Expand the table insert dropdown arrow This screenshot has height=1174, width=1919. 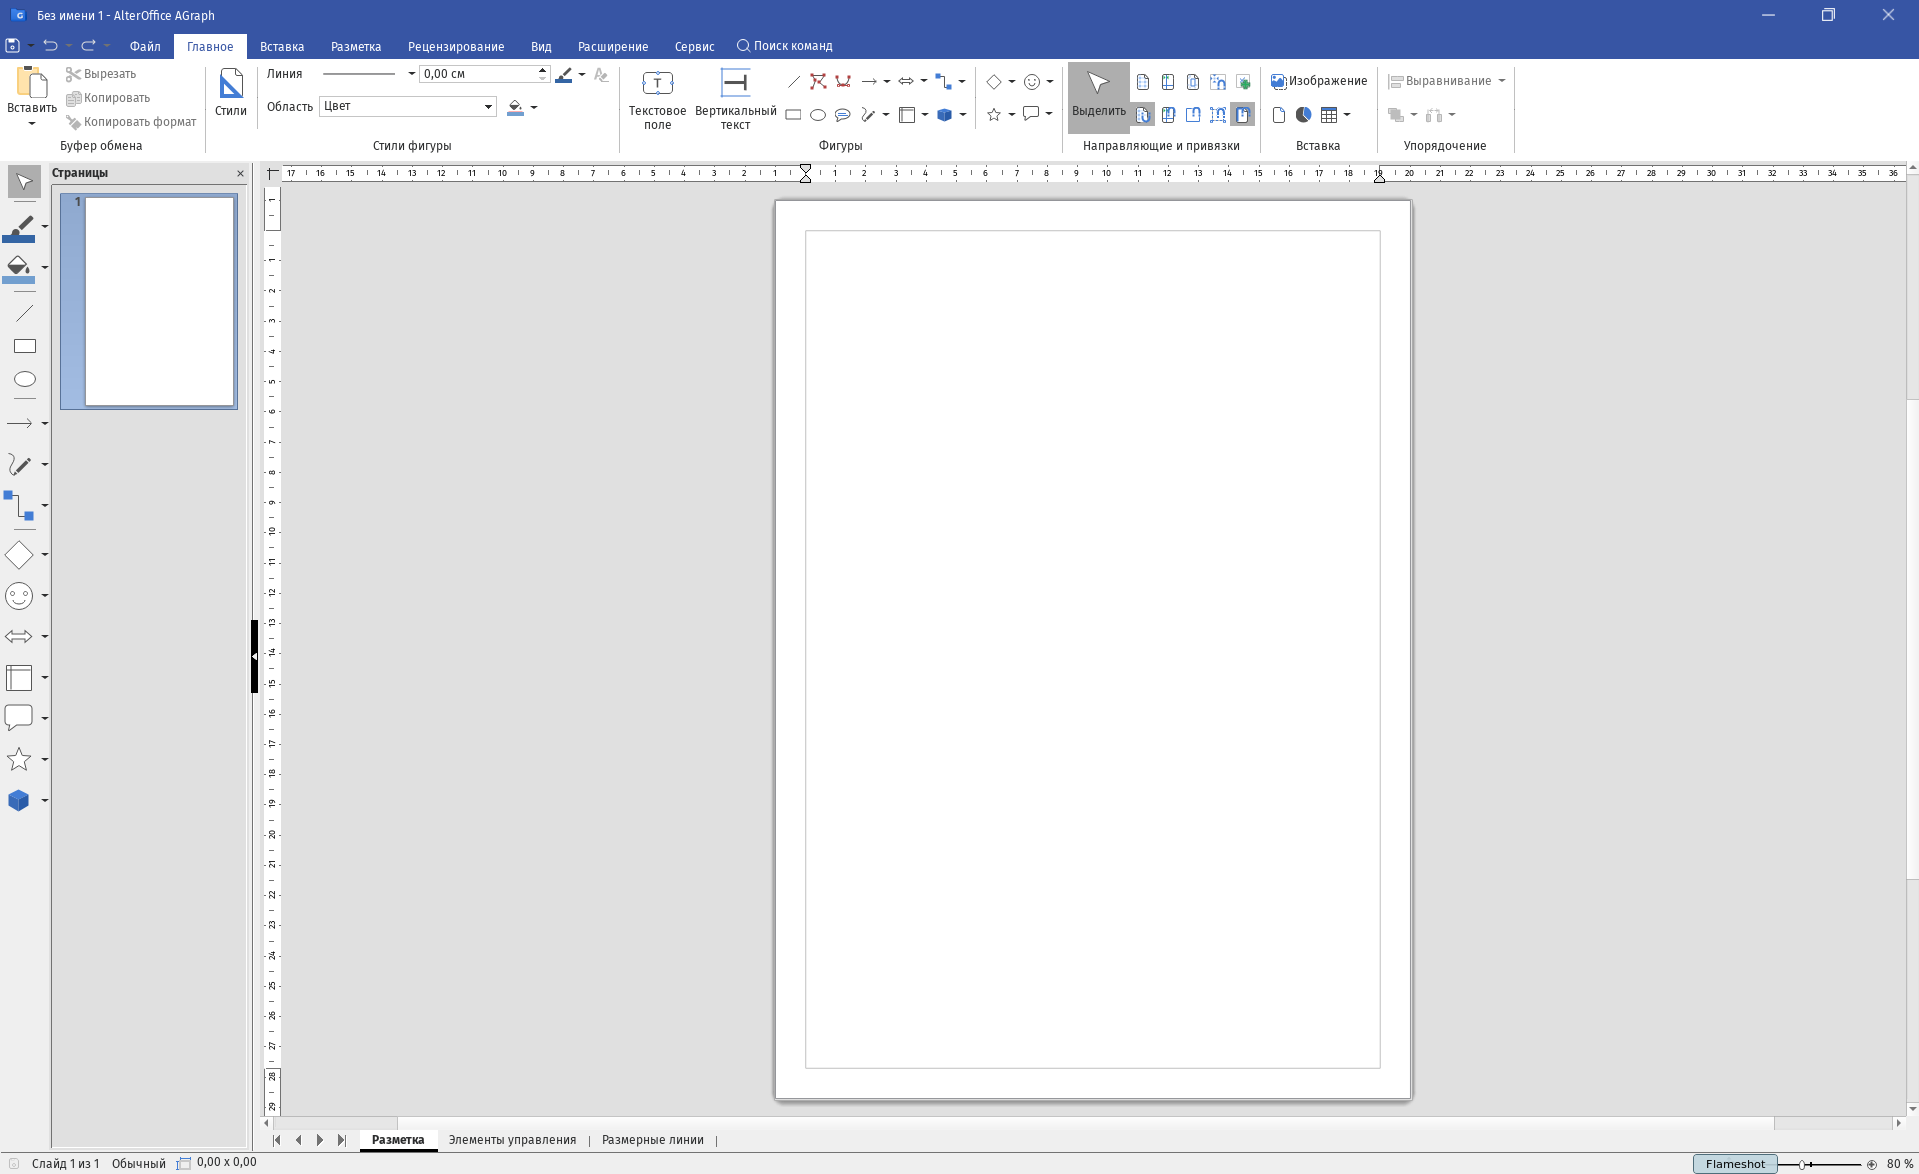(1347, 115)
